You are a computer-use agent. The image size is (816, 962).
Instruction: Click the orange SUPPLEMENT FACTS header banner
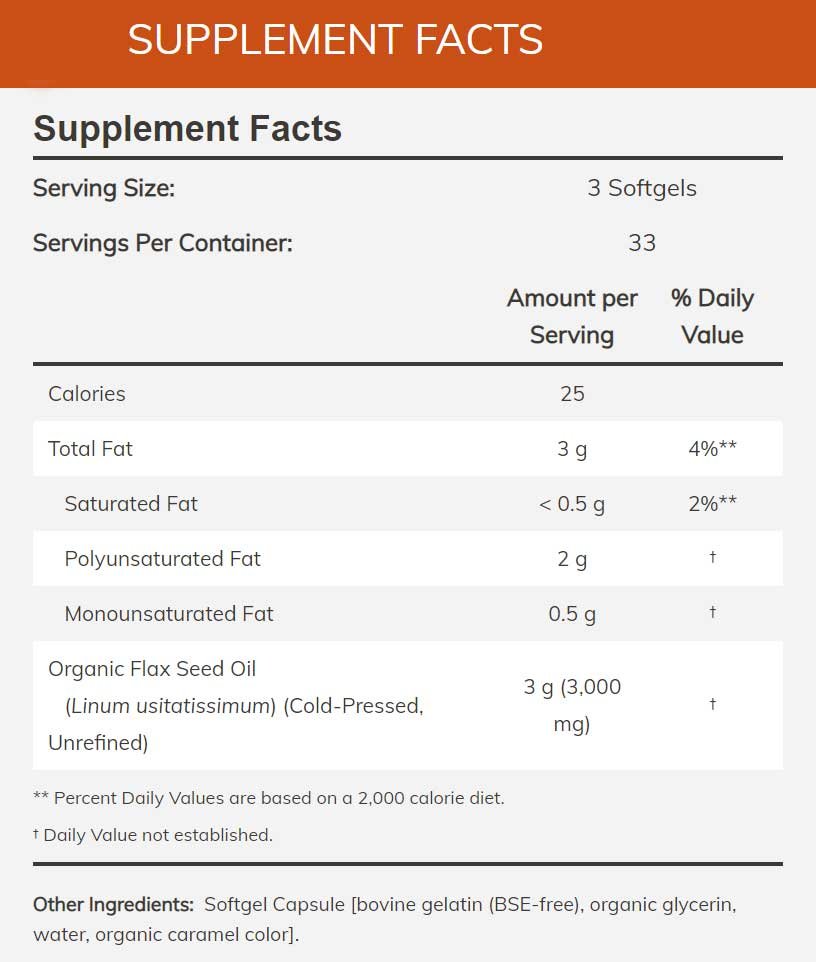(x=408, y=44)
